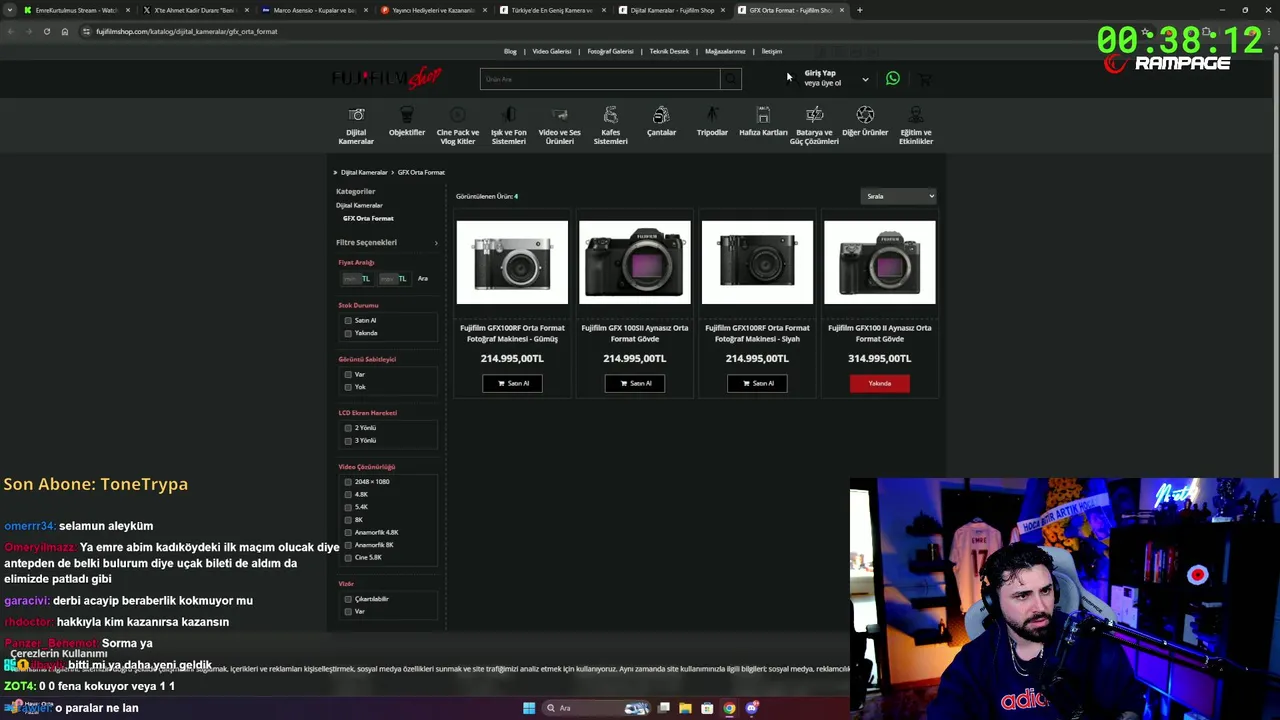Viewport: 1280px width, 720px height.
Task: Click the Ürün Ara search field
Action: (600, 79)
